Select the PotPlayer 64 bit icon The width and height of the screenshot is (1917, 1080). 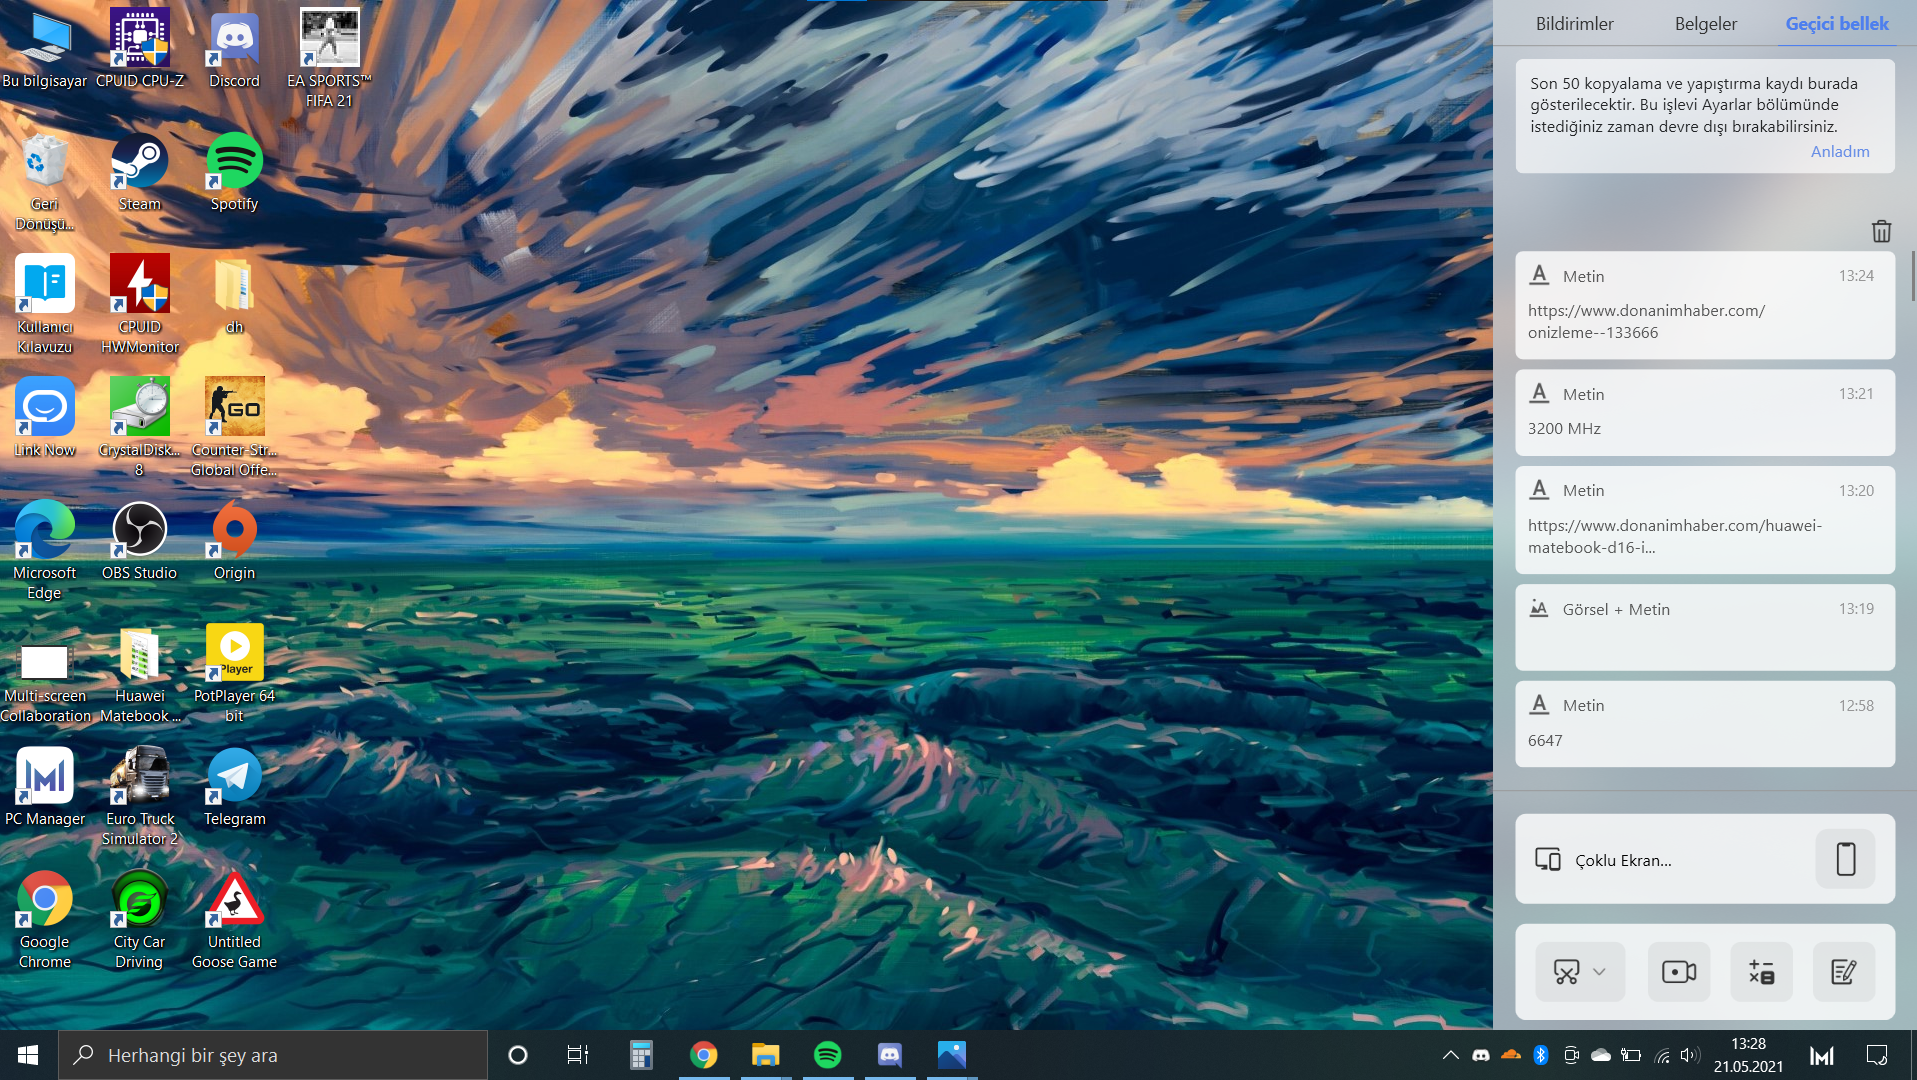[x=234, y=673]
